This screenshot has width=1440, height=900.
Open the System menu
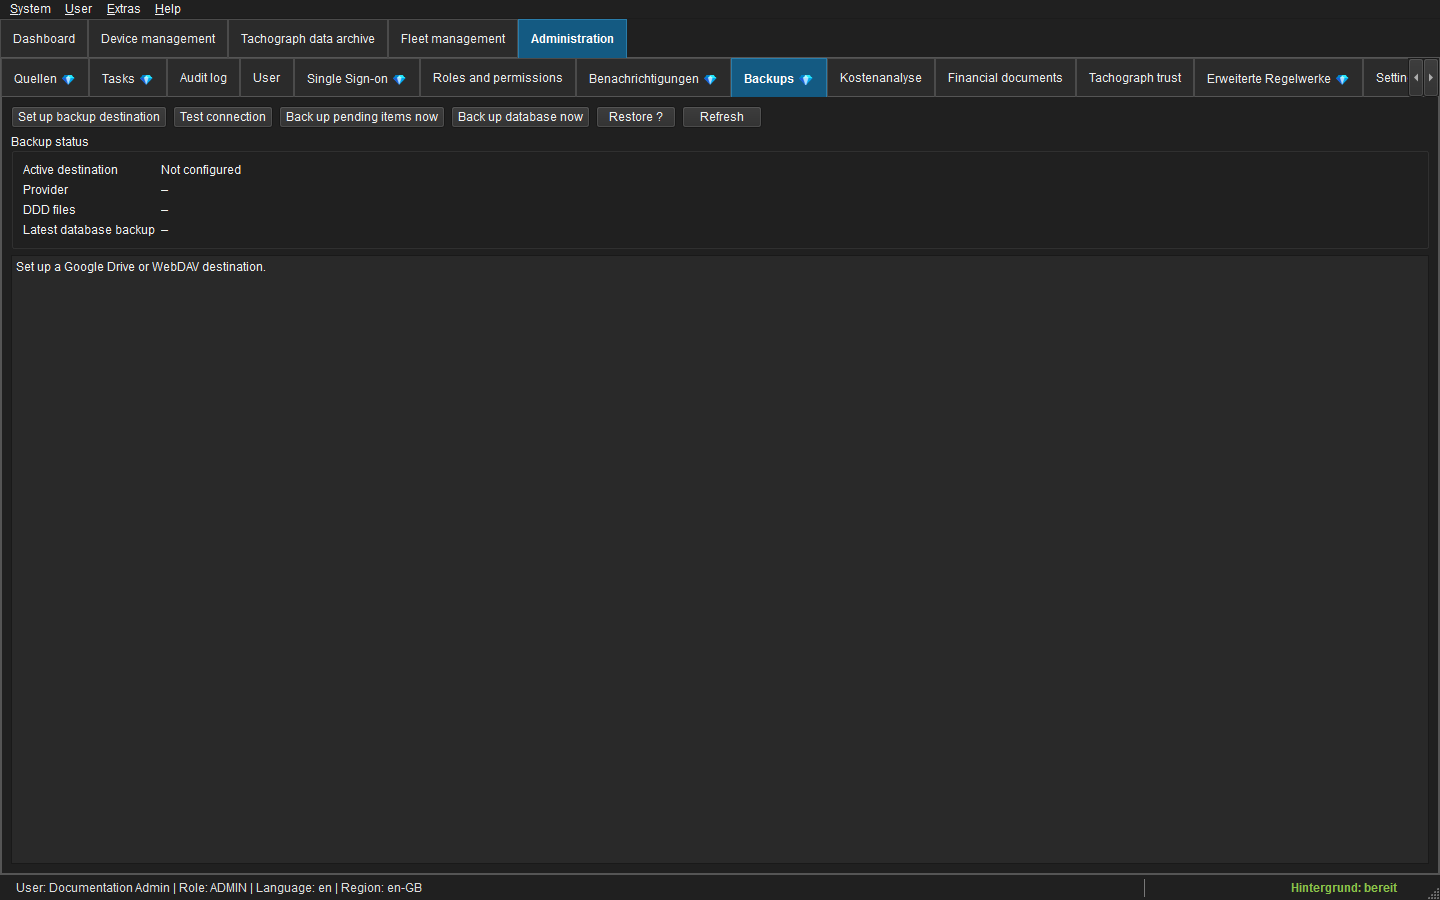(30, 9)
